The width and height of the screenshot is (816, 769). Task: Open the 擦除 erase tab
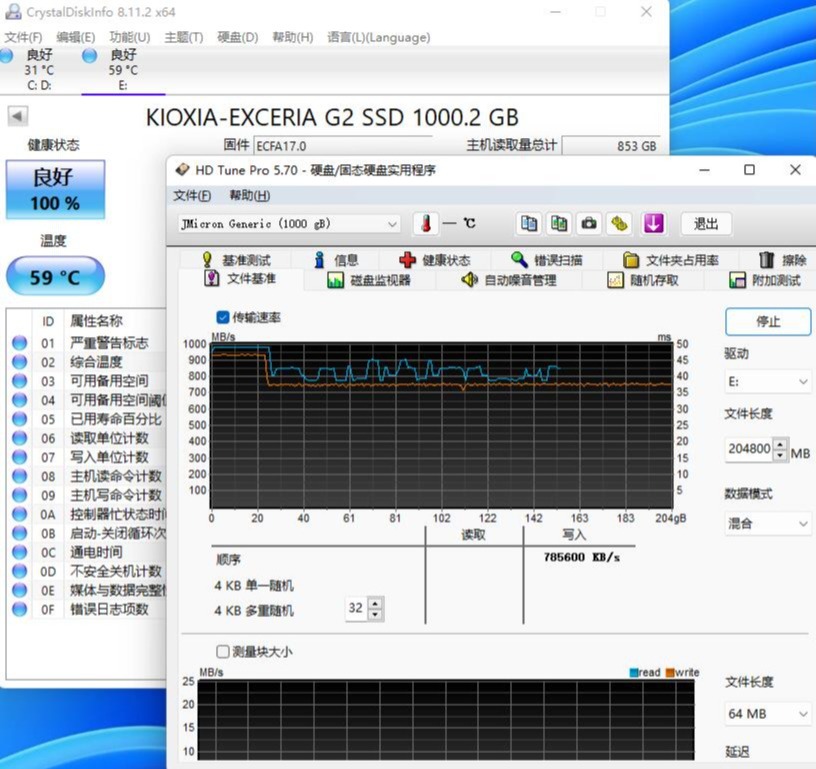783,260
